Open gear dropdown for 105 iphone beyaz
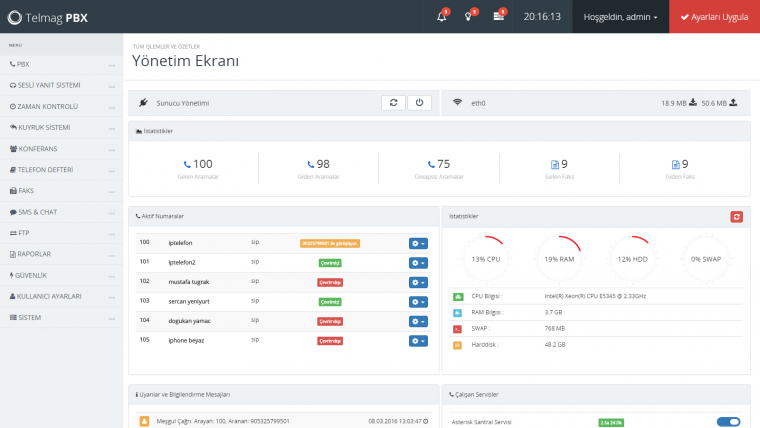The width and height of the screenshot is (760, 428). [x=418, y=341]
